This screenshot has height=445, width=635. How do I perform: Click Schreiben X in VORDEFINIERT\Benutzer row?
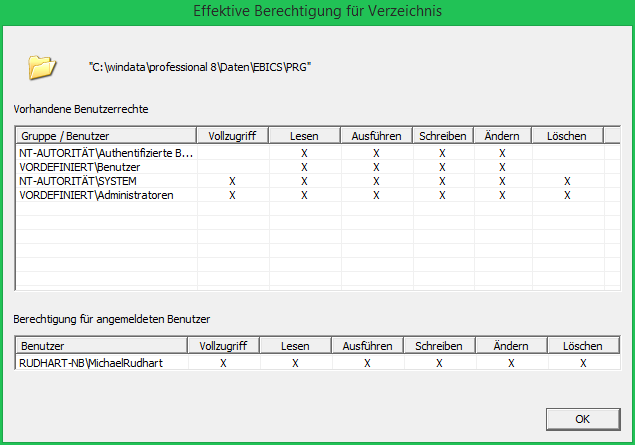click(442, 167)
